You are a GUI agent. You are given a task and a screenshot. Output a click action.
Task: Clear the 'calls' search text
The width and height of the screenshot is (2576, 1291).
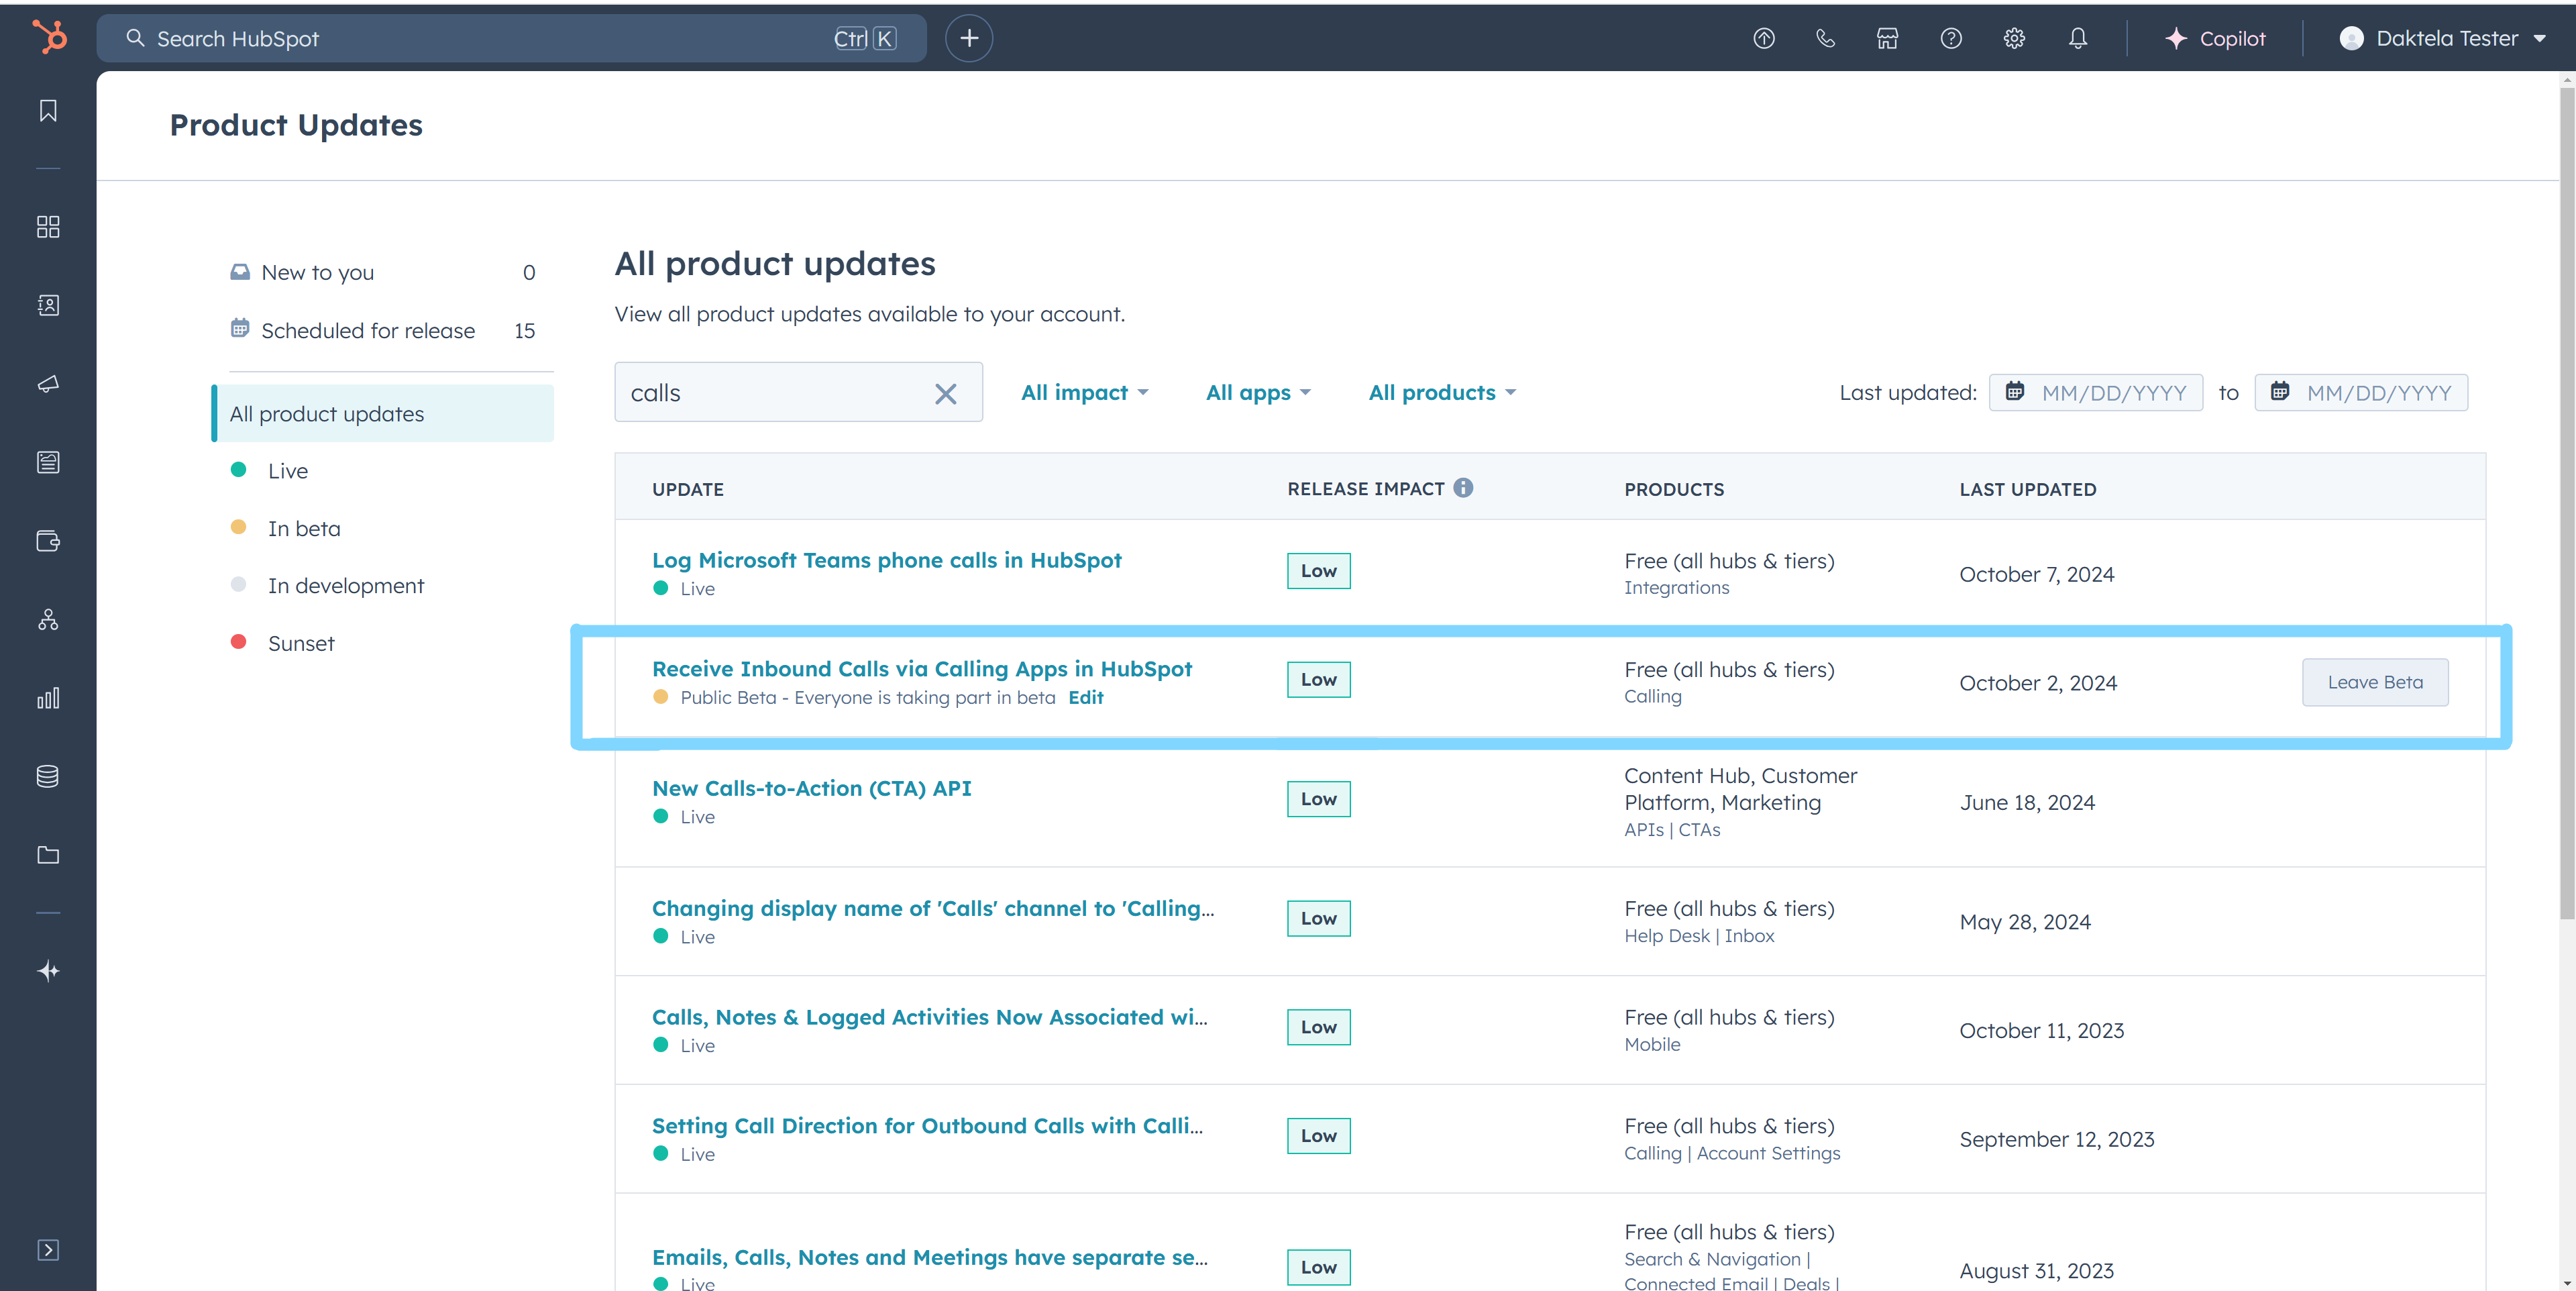[x=945, y=393]
